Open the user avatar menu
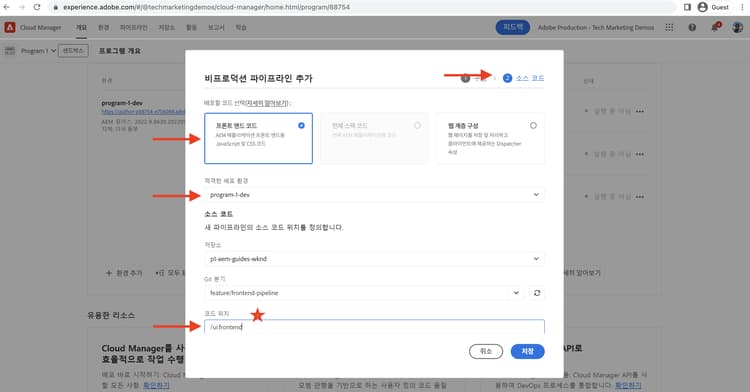The height and width of the screenshot is (392, 750). coord(738,27)
